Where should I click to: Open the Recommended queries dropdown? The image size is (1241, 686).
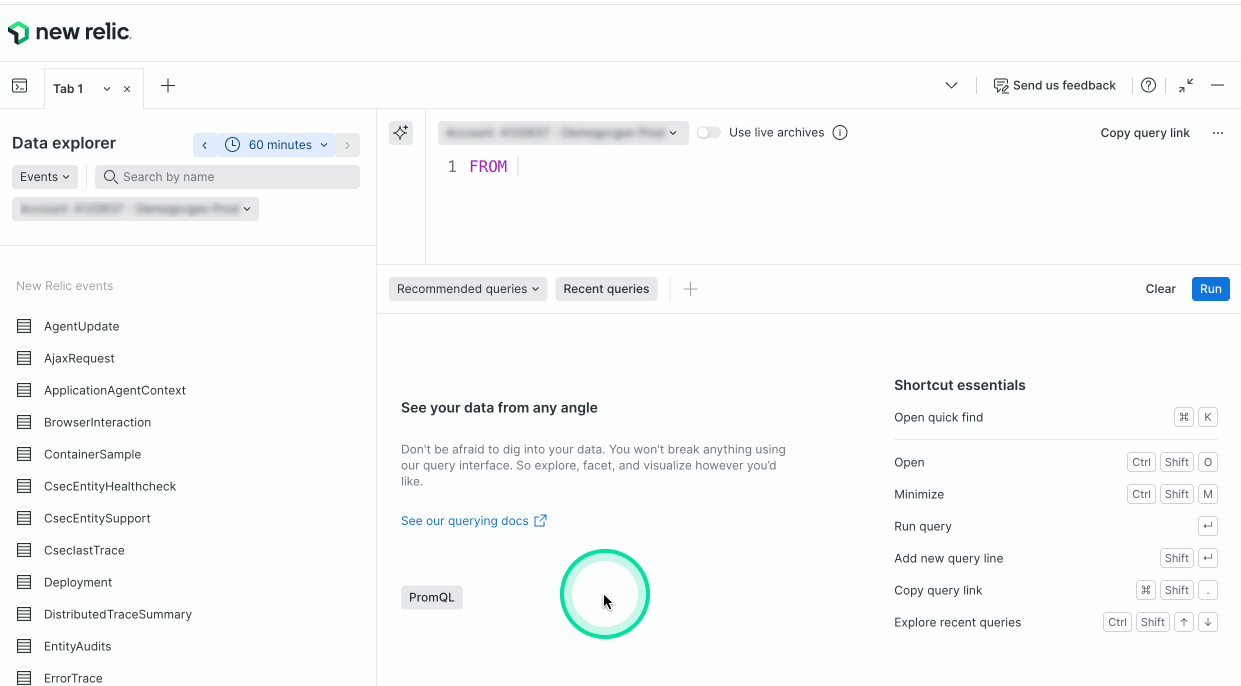click(467, 288)
